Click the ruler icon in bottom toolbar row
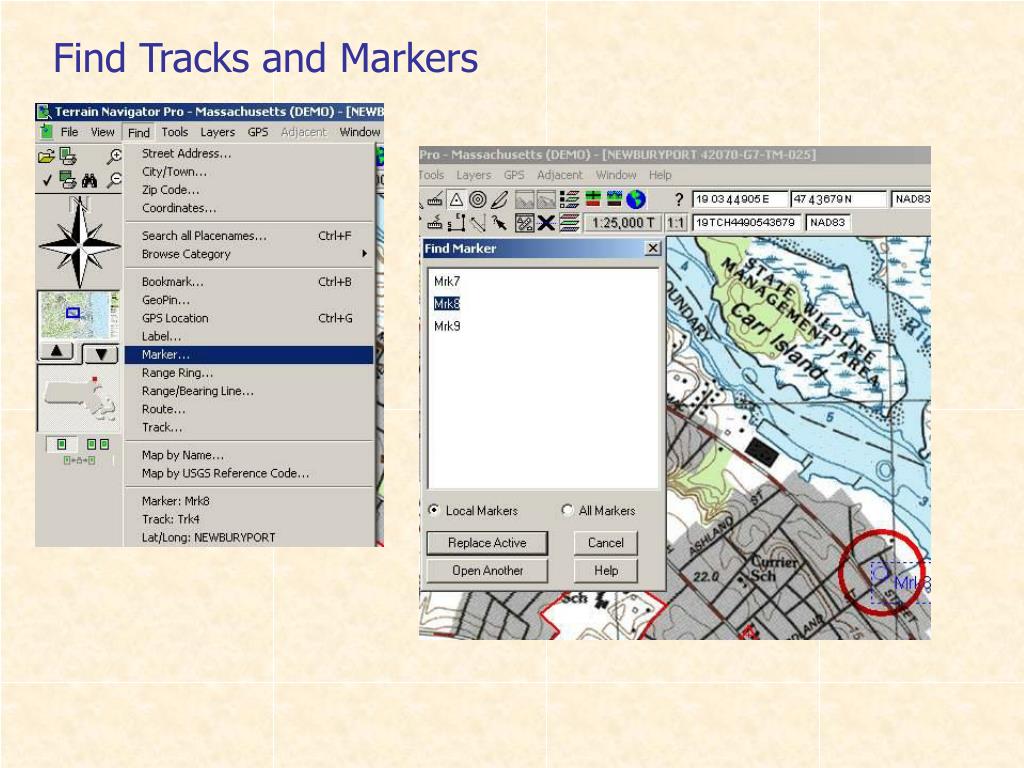 coord(435,223)
